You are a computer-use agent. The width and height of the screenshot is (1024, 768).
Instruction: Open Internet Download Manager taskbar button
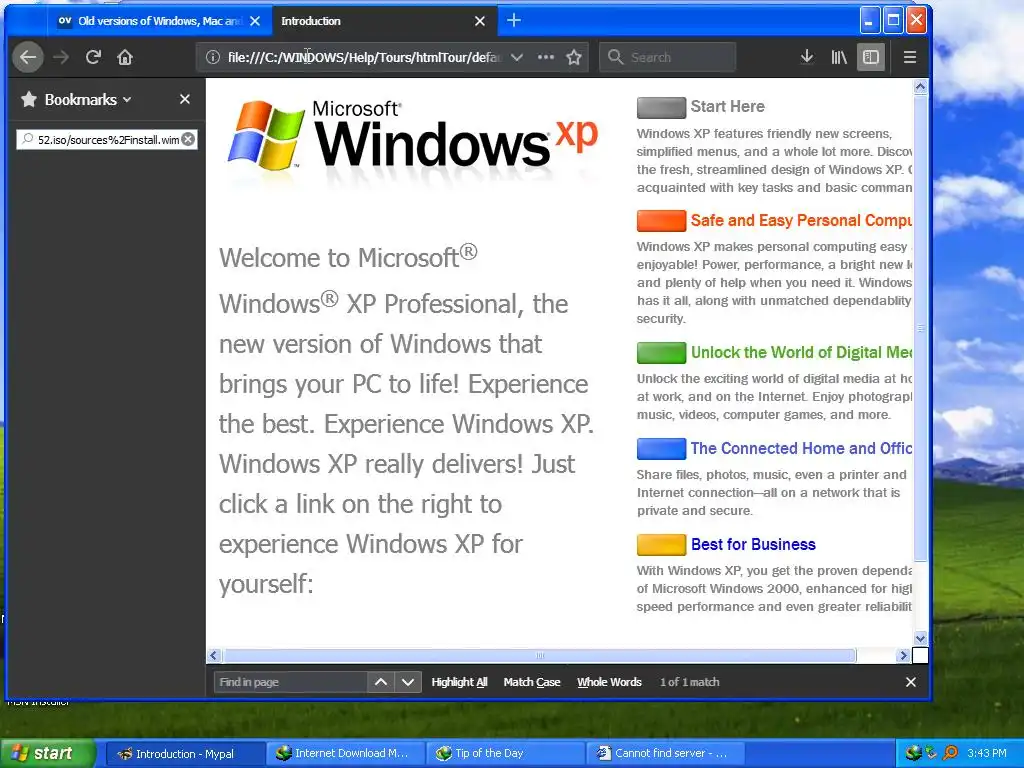coord(345,754)
